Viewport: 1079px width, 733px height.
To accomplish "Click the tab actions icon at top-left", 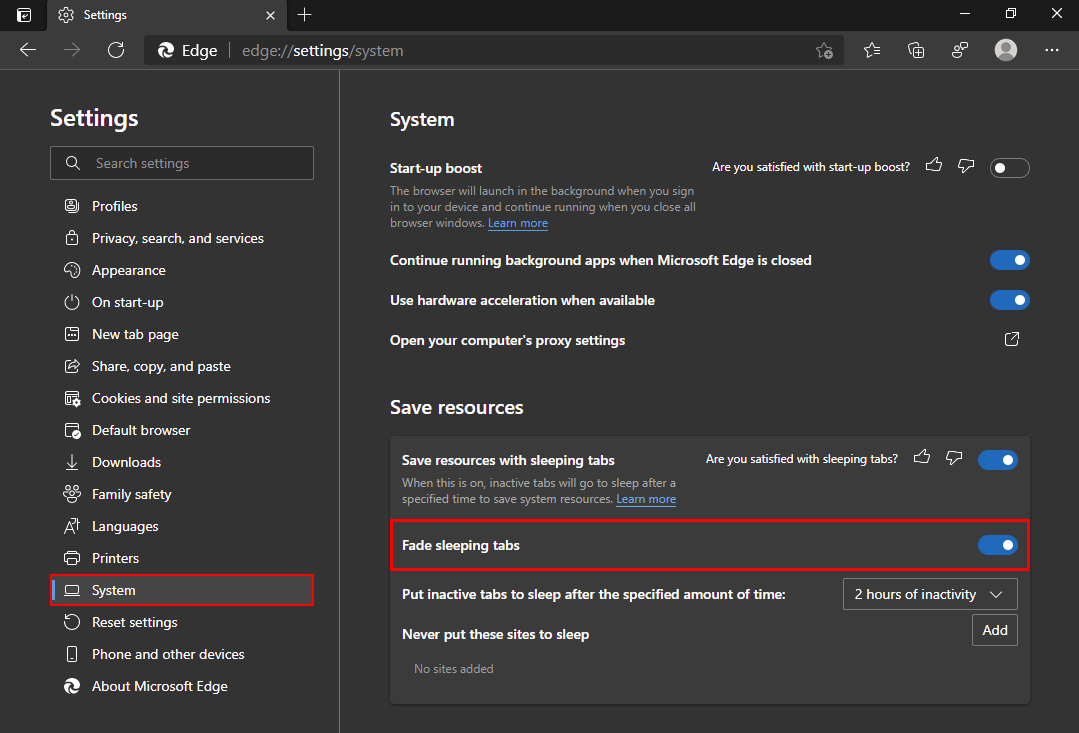I will click(24, 15).
